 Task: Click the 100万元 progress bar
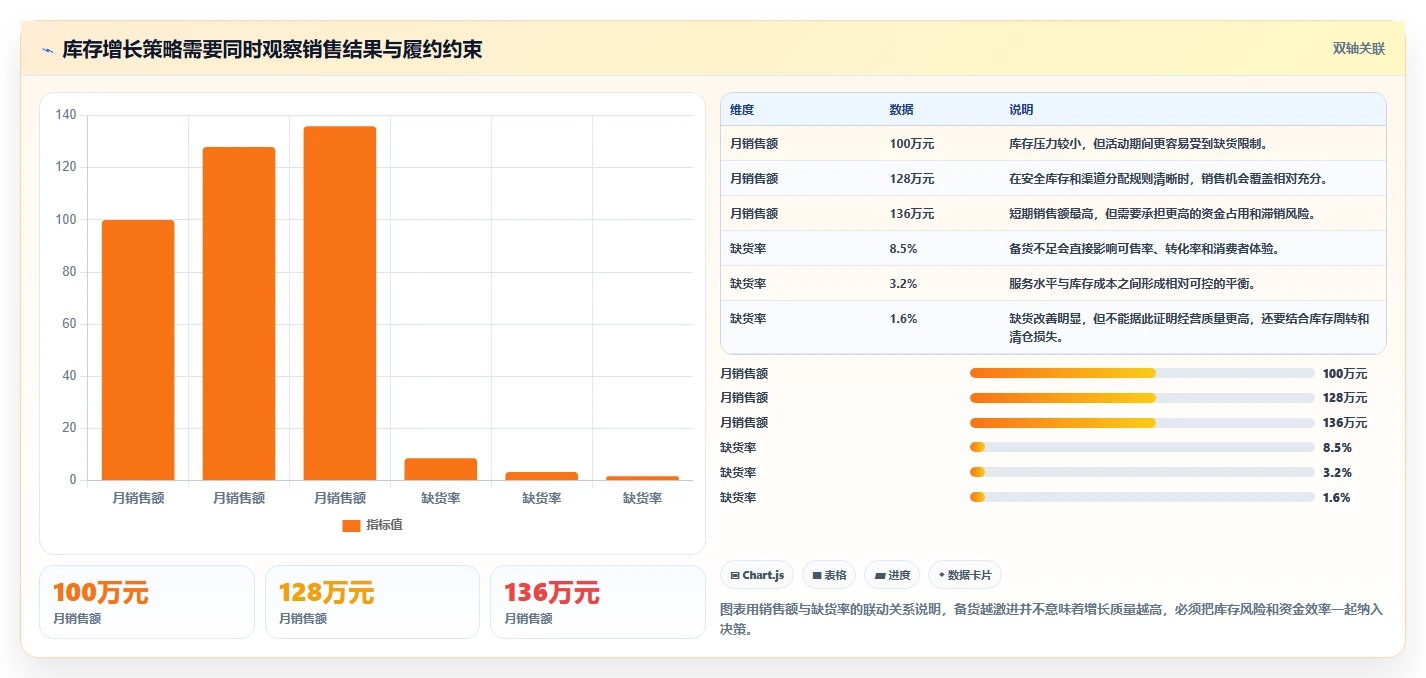1142,373
